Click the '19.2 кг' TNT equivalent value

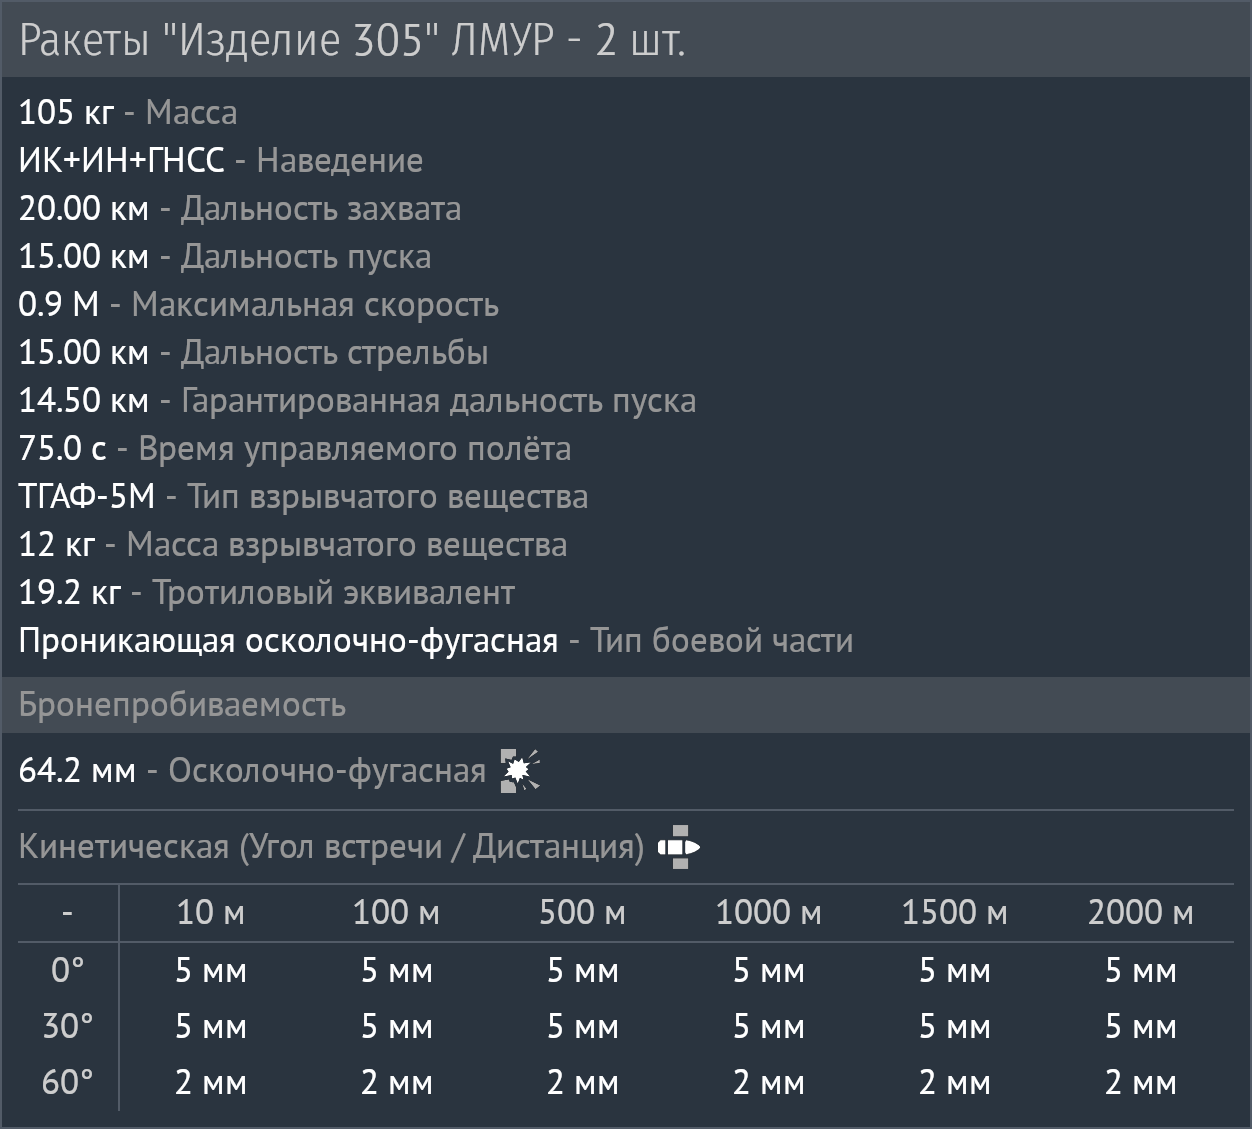click(70, 592)
